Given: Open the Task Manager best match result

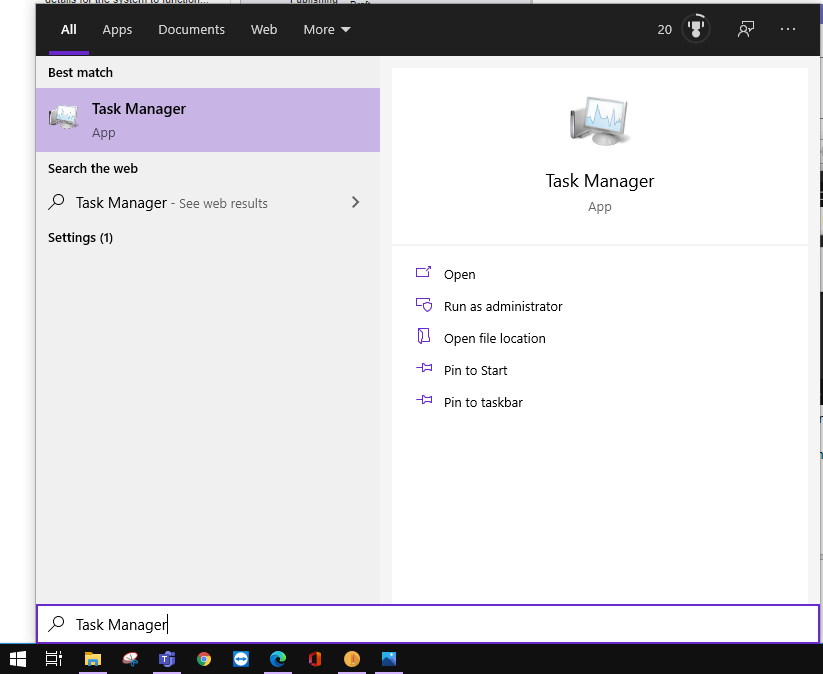Looking at the screenshot, I should click(208, 120).
